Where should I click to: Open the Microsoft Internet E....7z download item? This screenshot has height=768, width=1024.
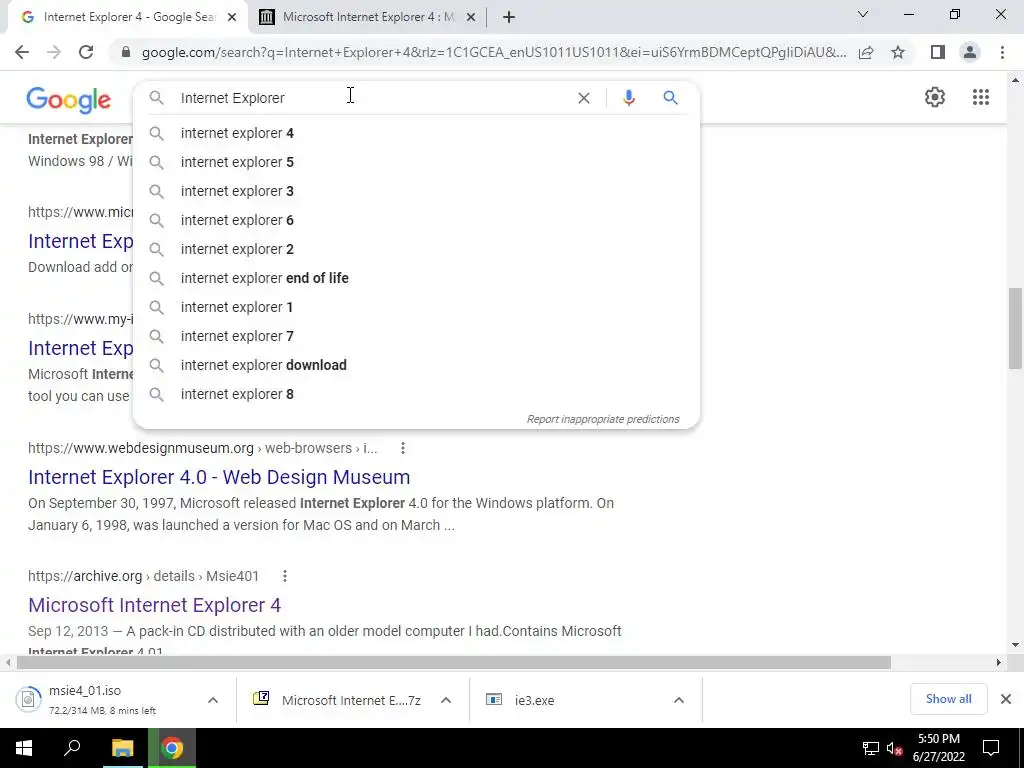point(336,700)
